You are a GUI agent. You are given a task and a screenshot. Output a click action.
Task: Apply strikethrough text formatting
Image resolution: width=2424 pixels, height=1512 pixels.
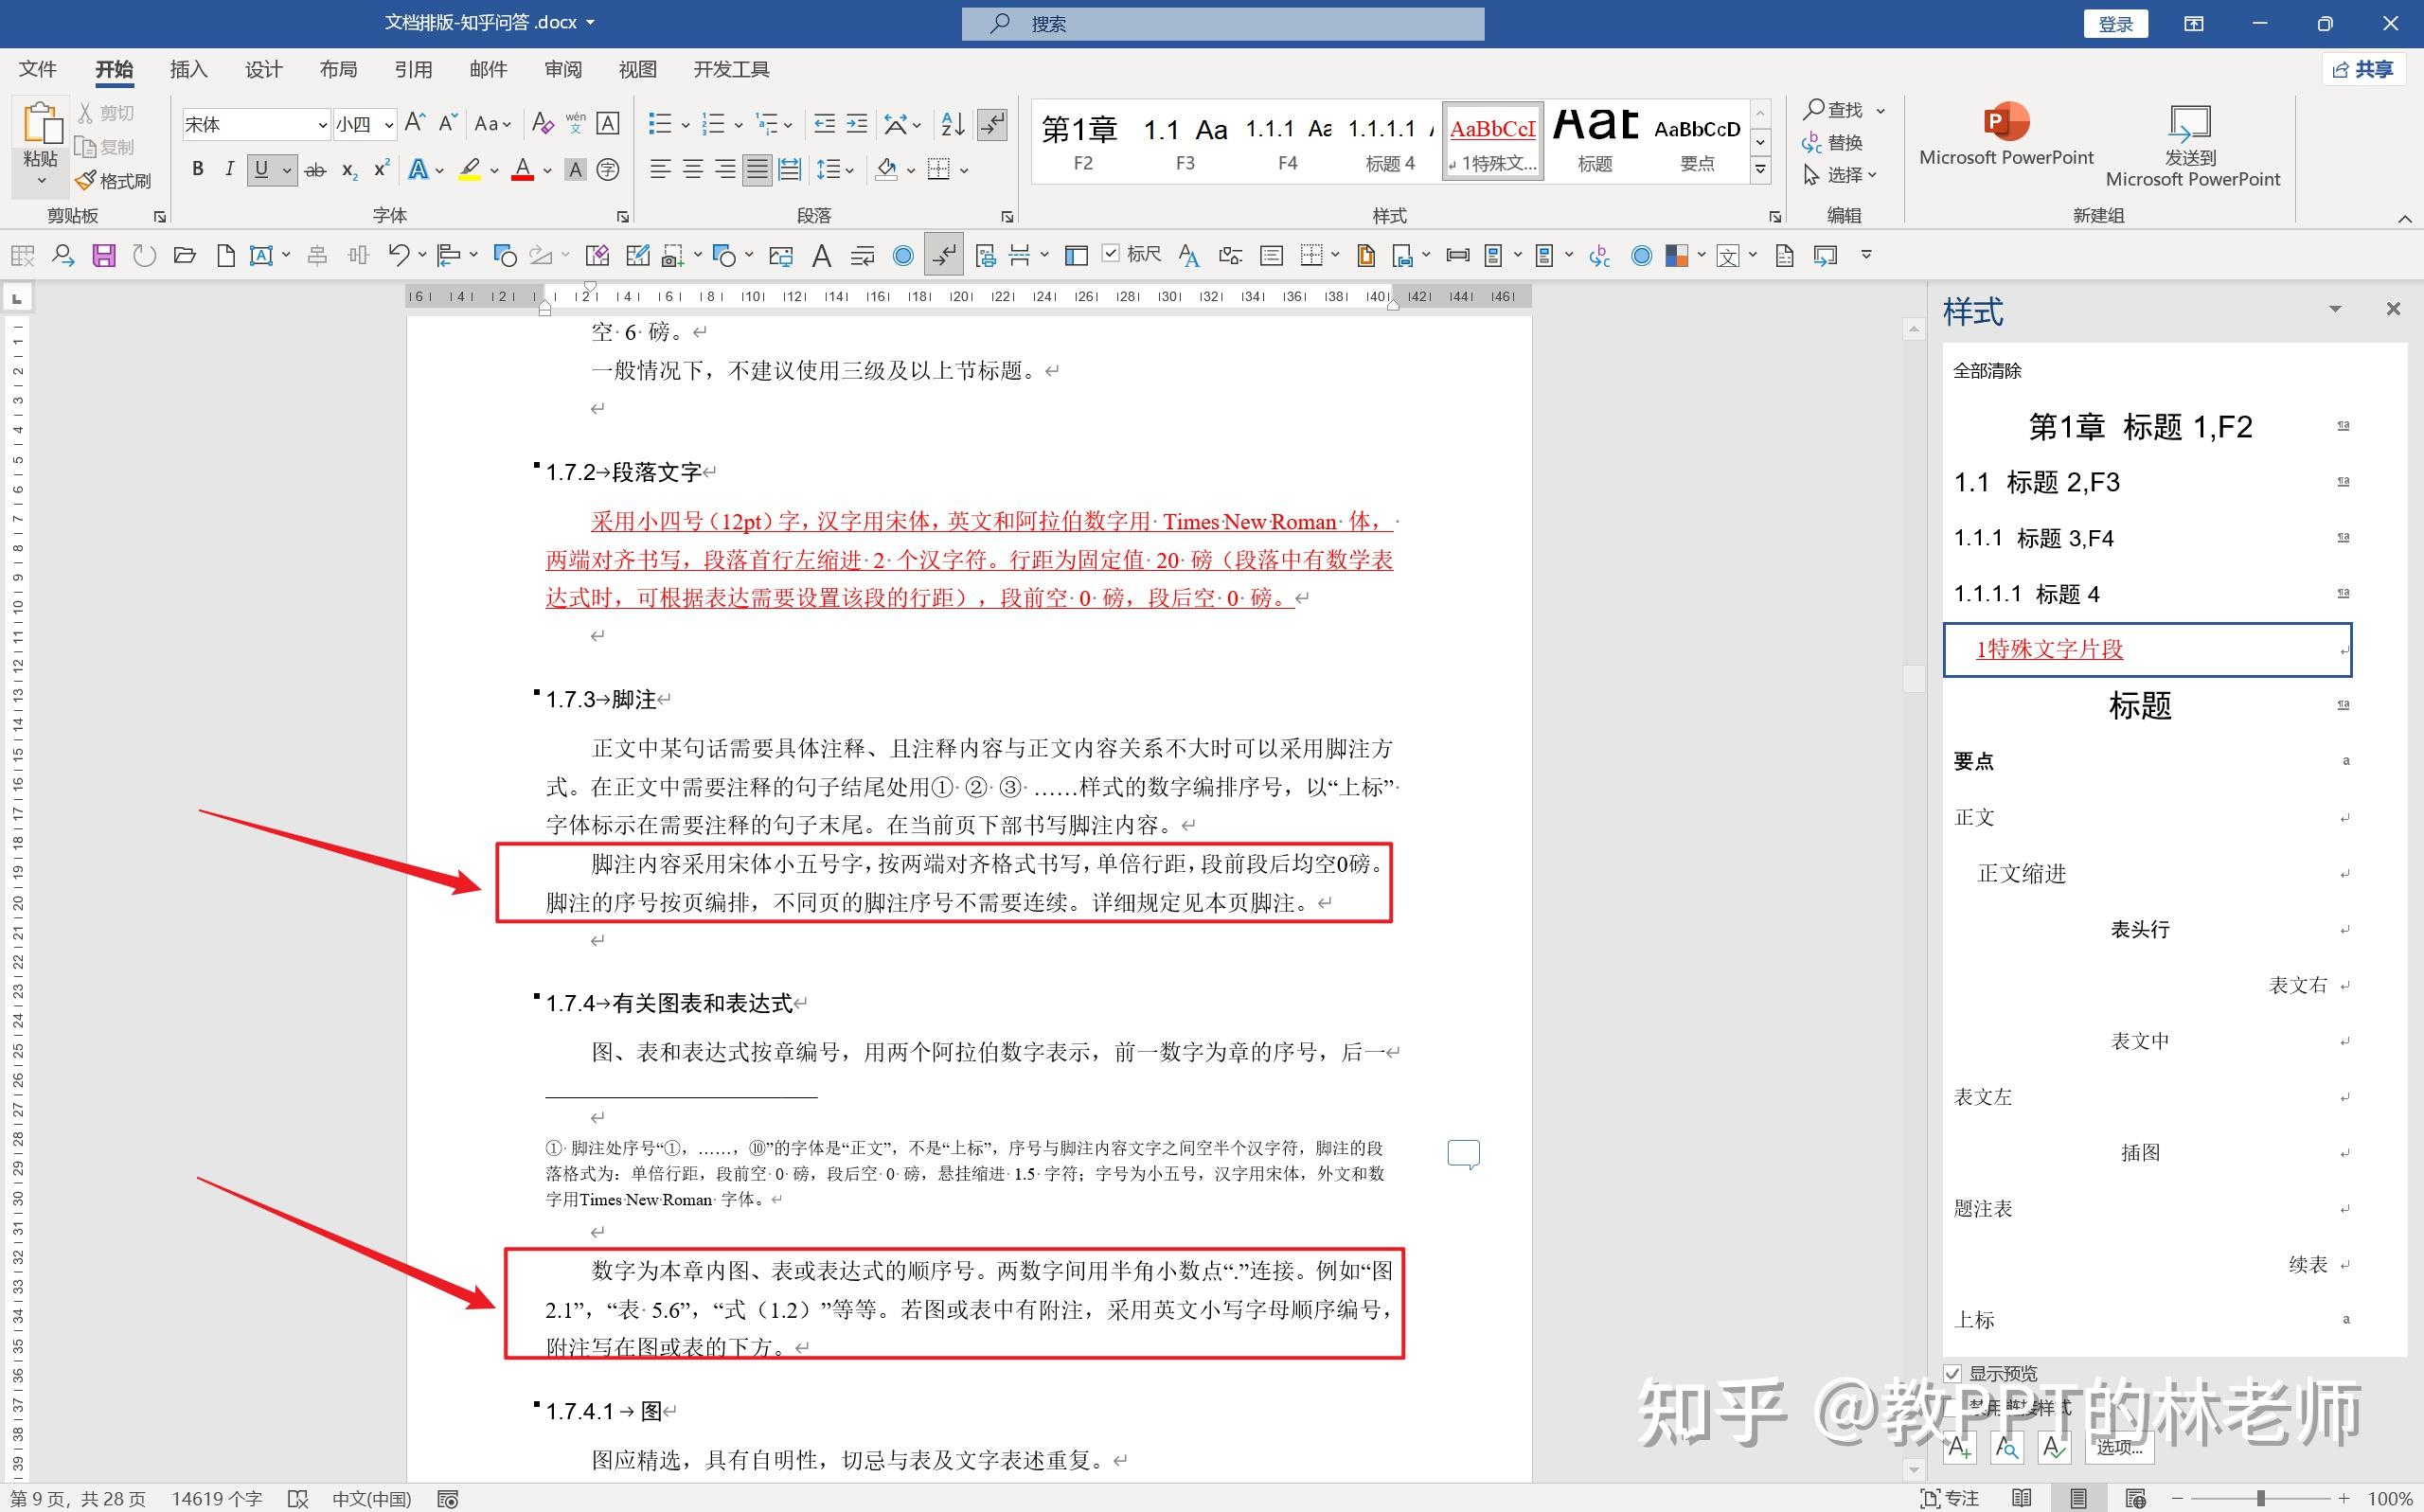click(315, 170)
